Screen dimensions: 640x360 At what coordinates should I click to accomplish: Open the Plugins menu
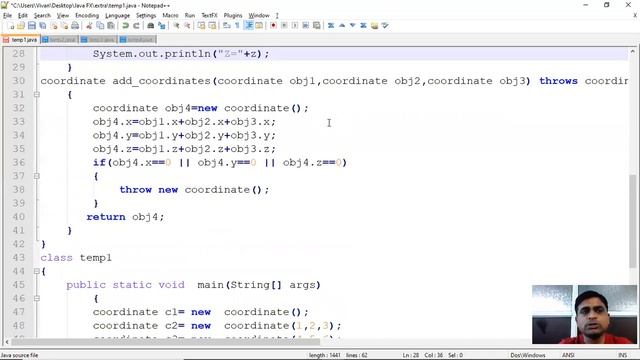tap(233, 16)
